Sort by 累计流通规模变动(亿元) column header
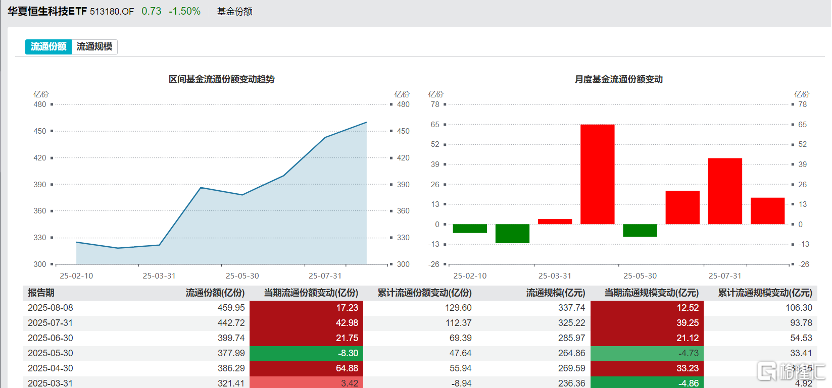The width and height of the screenshot is (832, 388). click(765, 293)
